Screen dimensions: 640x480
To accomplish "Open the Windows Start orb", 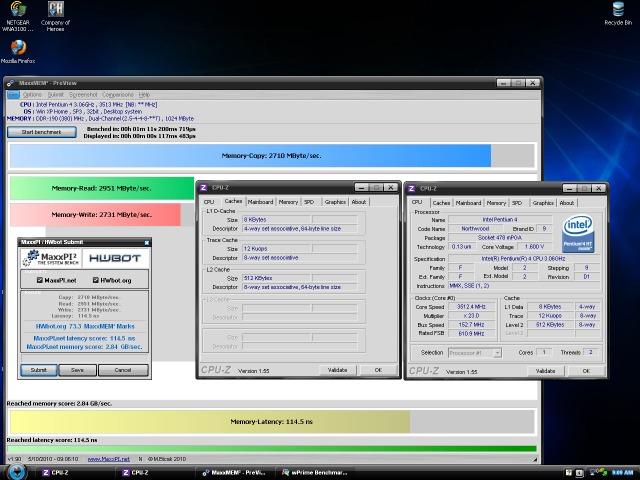I will [17, 472].
